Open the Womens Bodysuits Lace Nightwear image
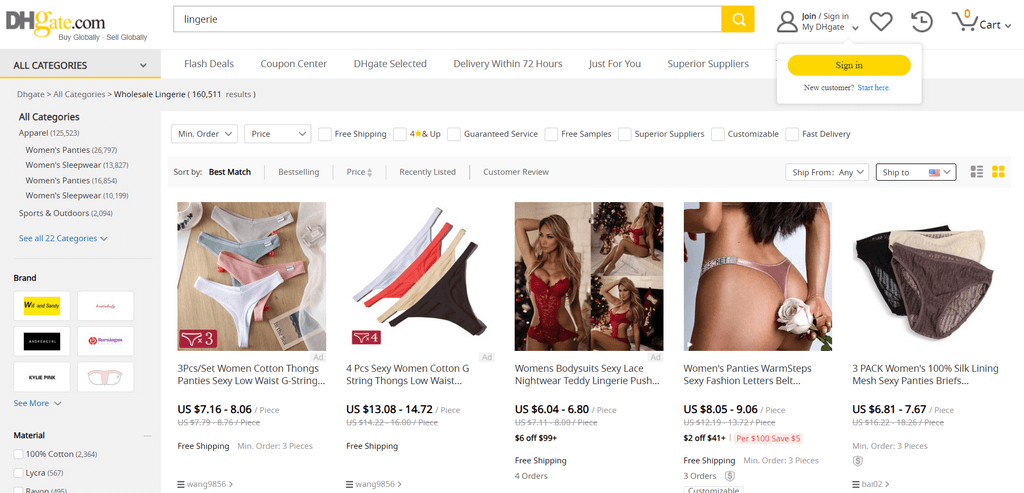 coord(589,276)
